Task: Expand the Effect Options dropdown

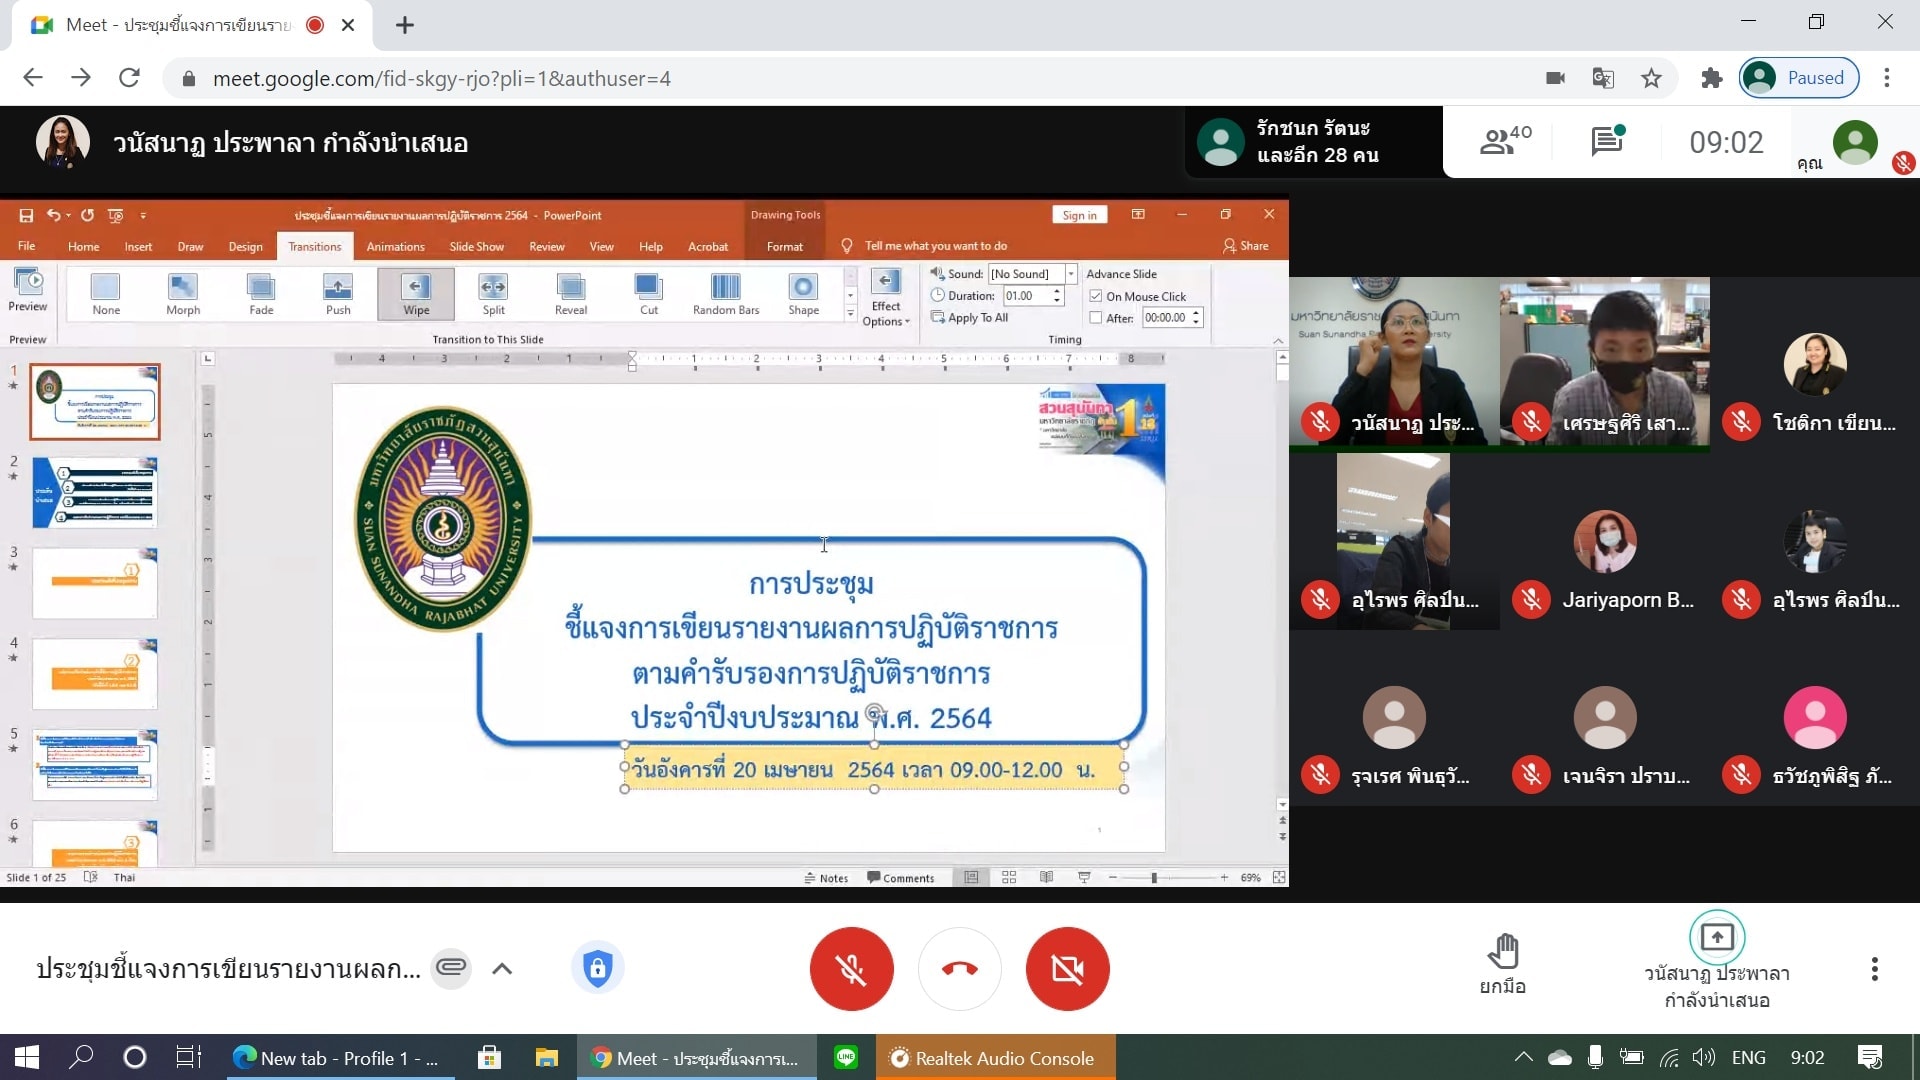Action: pos(886,300)
